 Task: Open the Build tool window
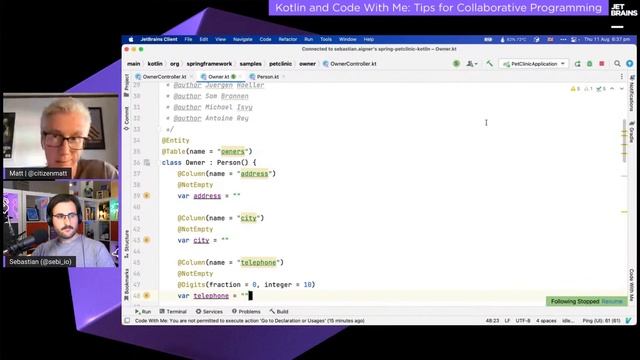pyautogui.click(x=279, y=311)
